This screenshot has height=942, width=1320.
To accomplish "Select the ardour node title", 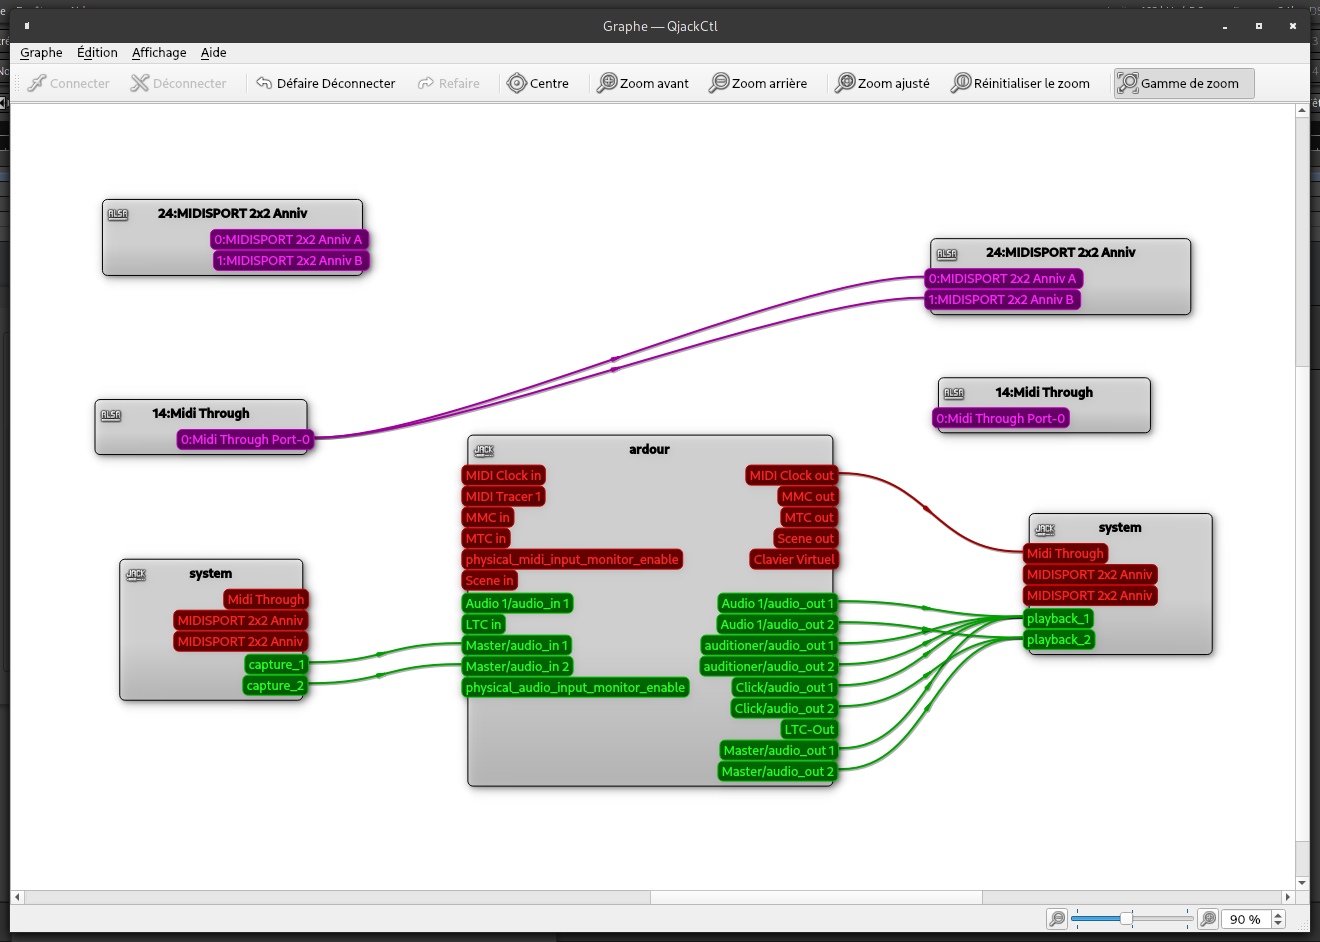I will pos(649,450).
